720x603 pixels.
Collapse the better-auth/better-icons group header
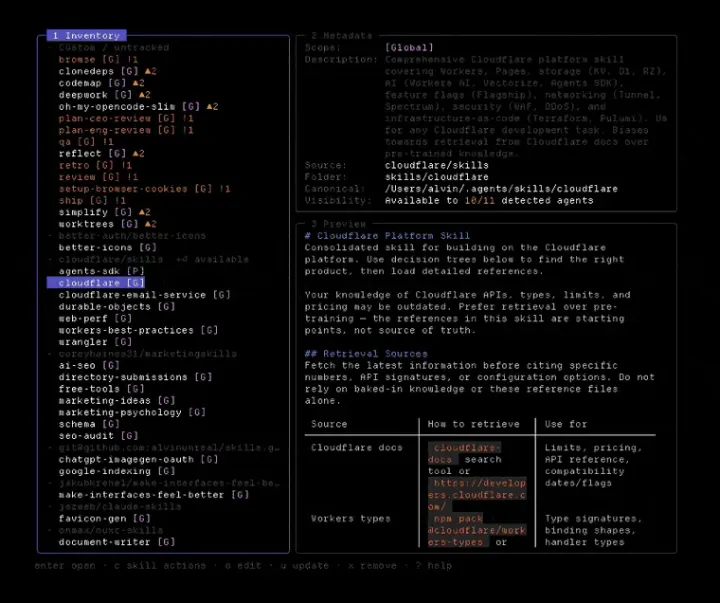pyautogui.click(x=127, y=236)
